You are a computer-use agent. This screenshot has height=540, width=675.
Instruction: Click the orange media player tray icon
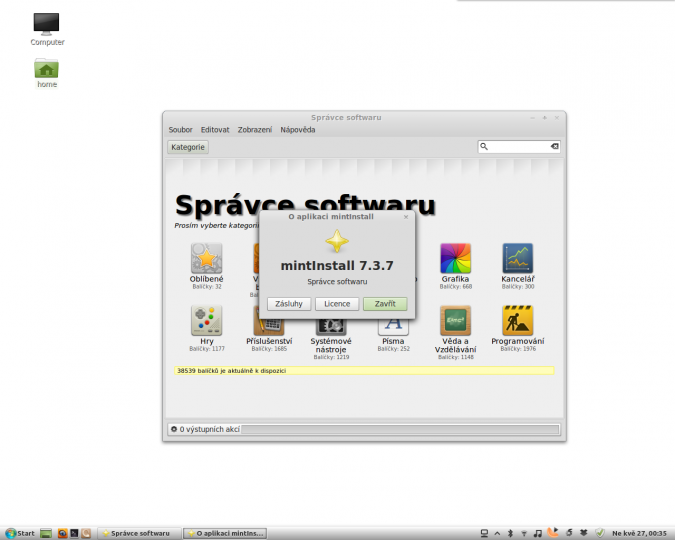[553, 532]
